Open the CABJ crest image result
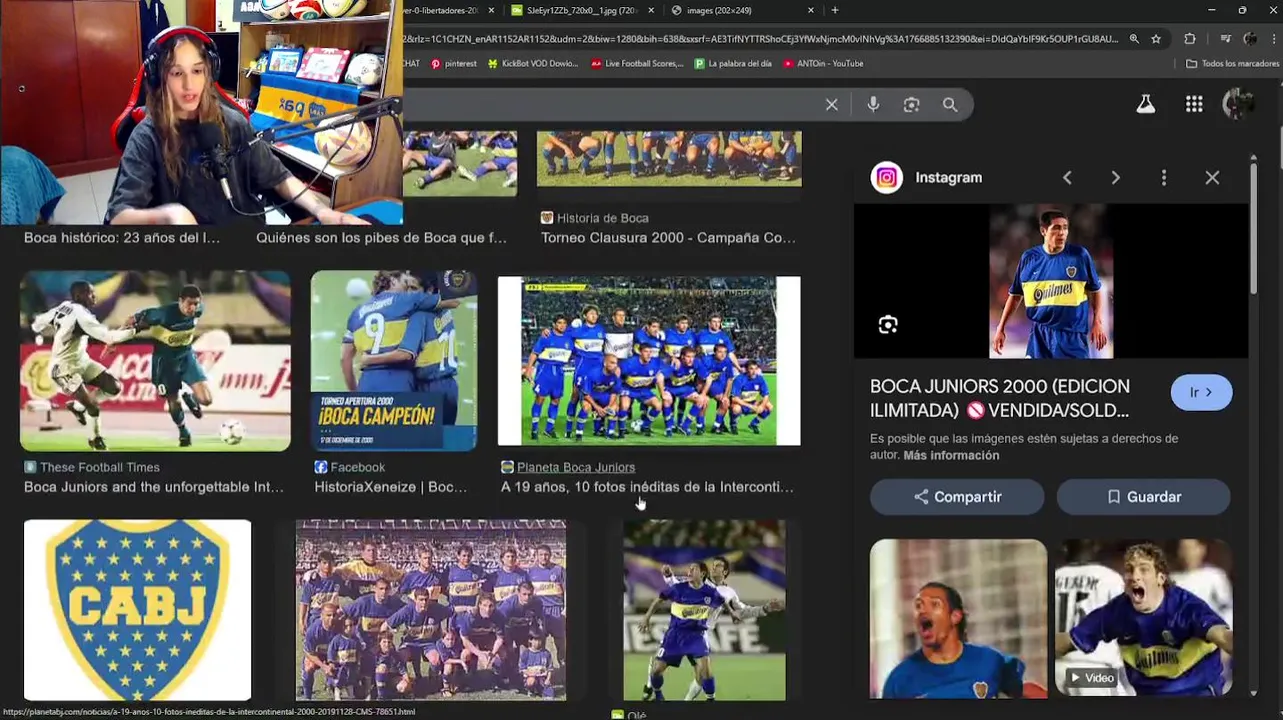 138,610
